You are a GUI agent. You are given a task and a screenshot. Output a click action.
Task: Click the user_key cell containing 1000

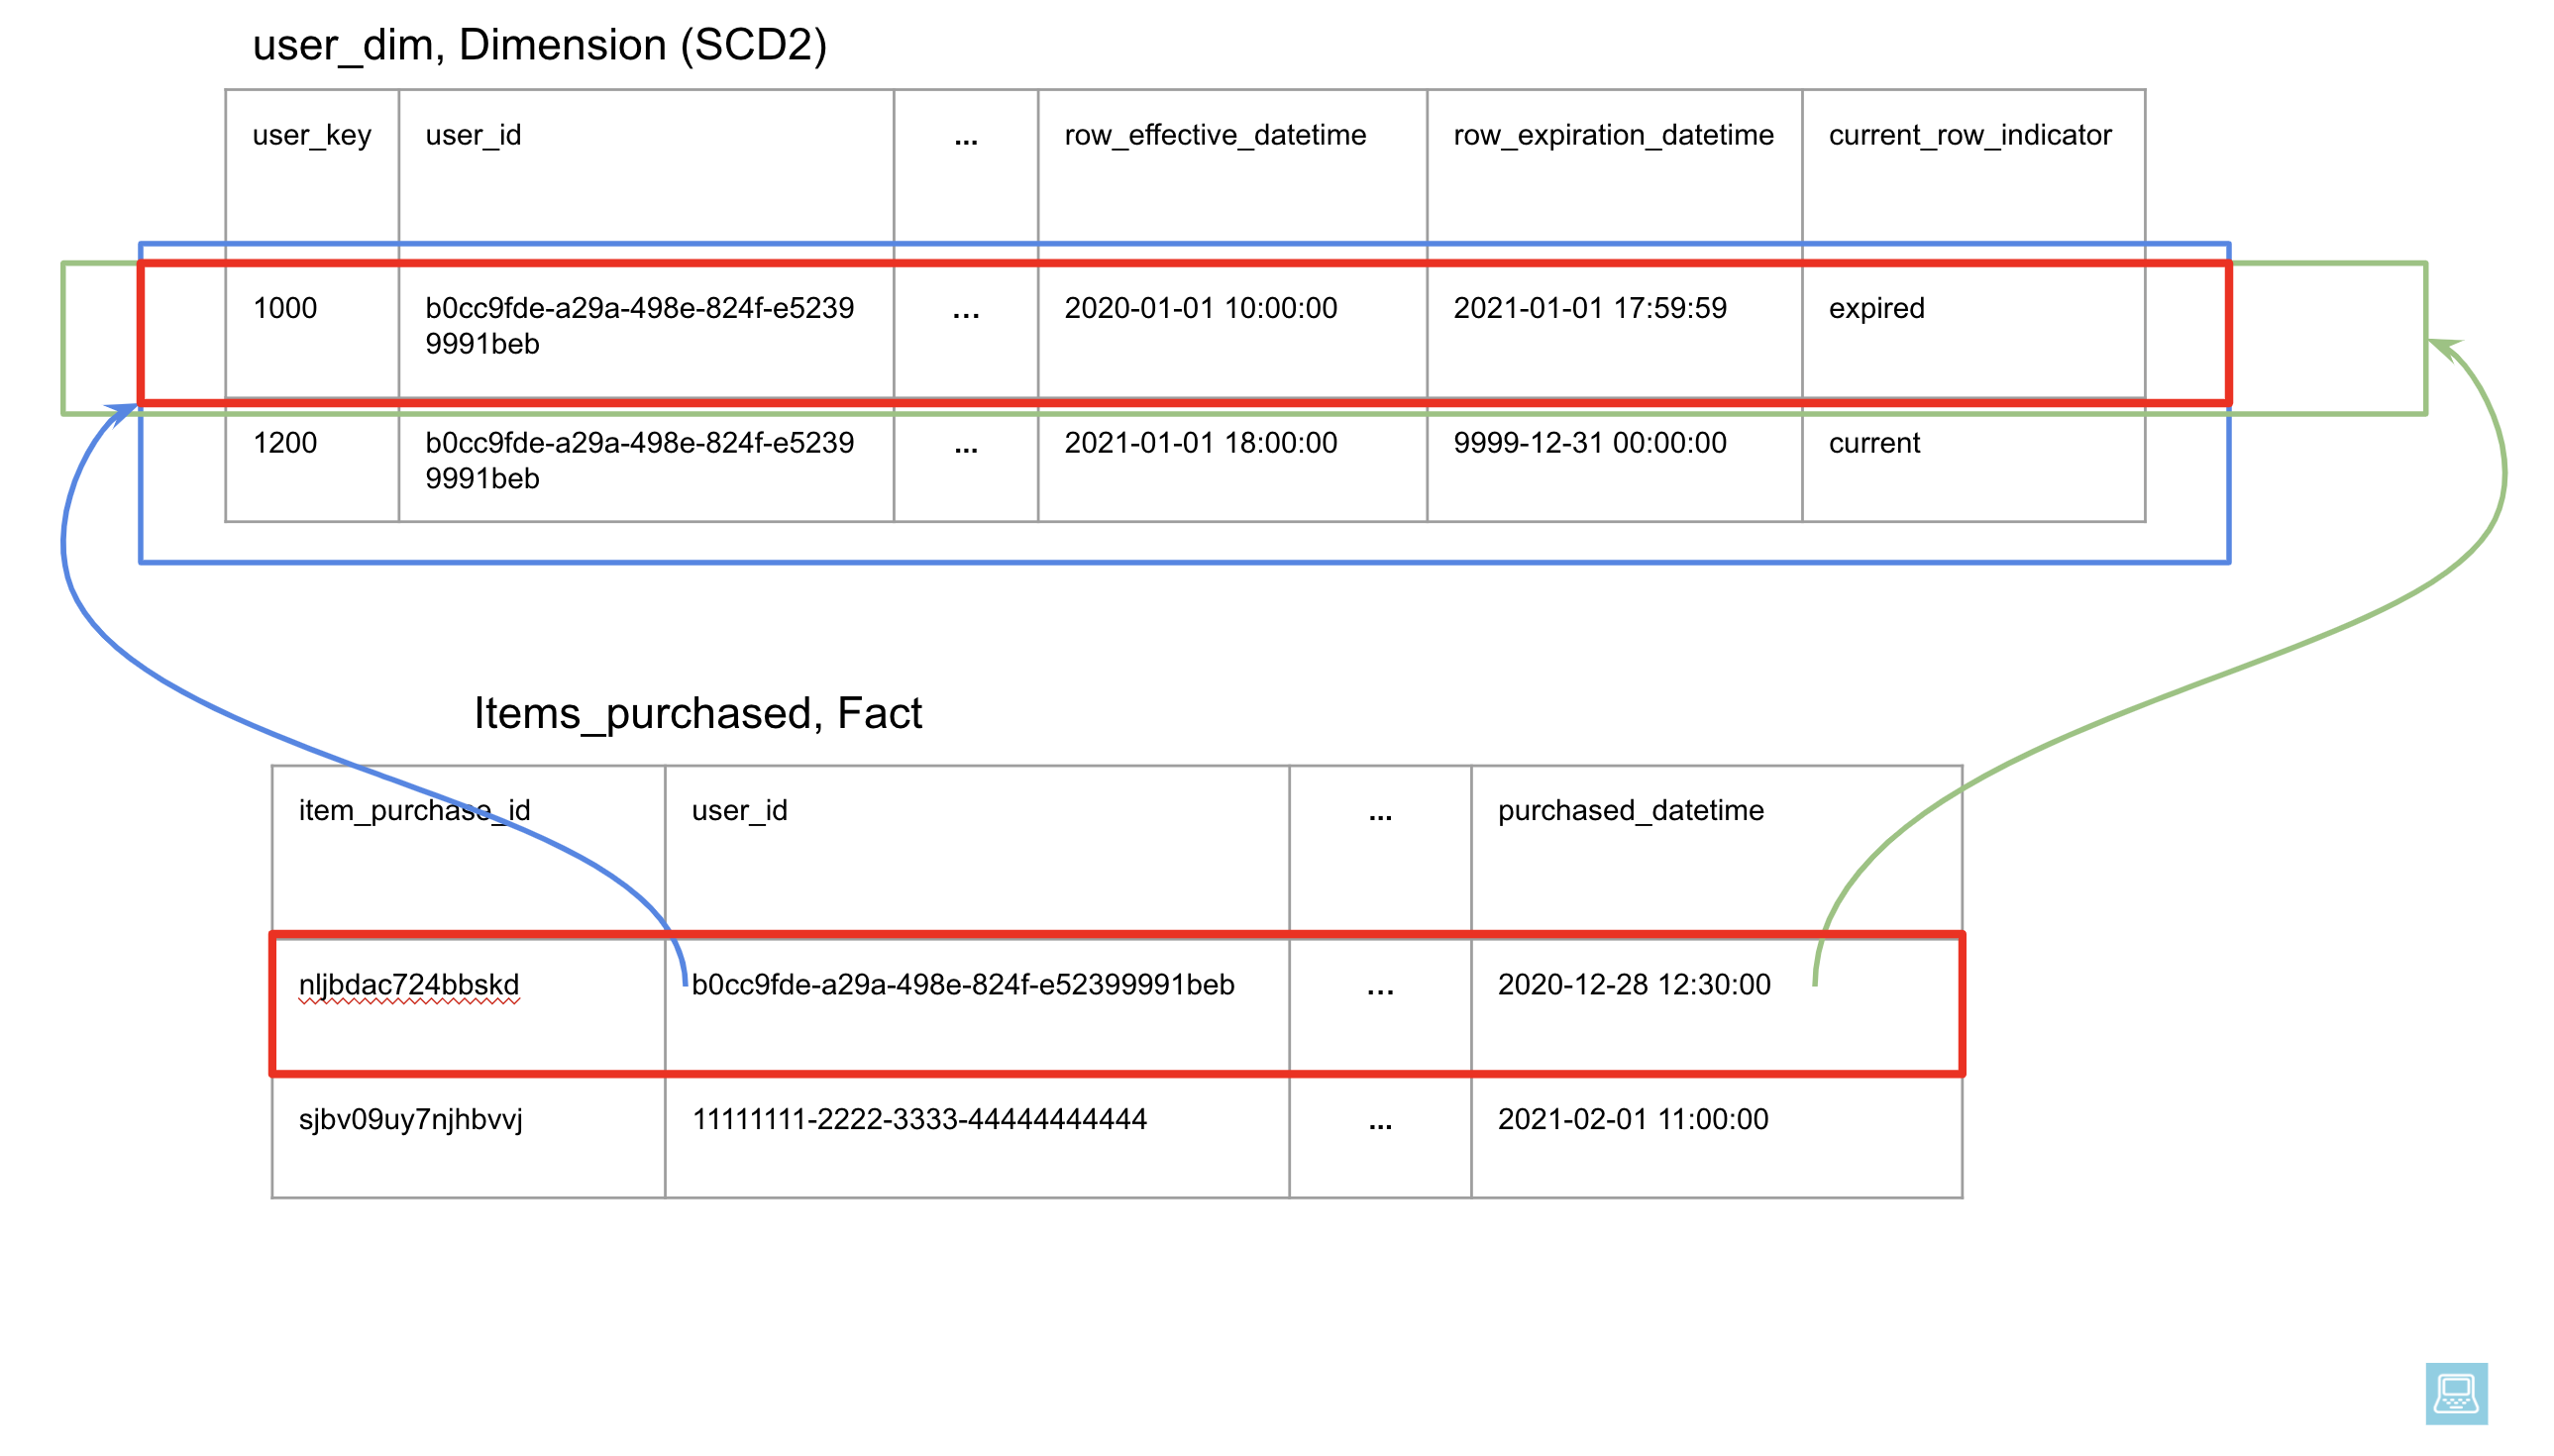[285, 308]
